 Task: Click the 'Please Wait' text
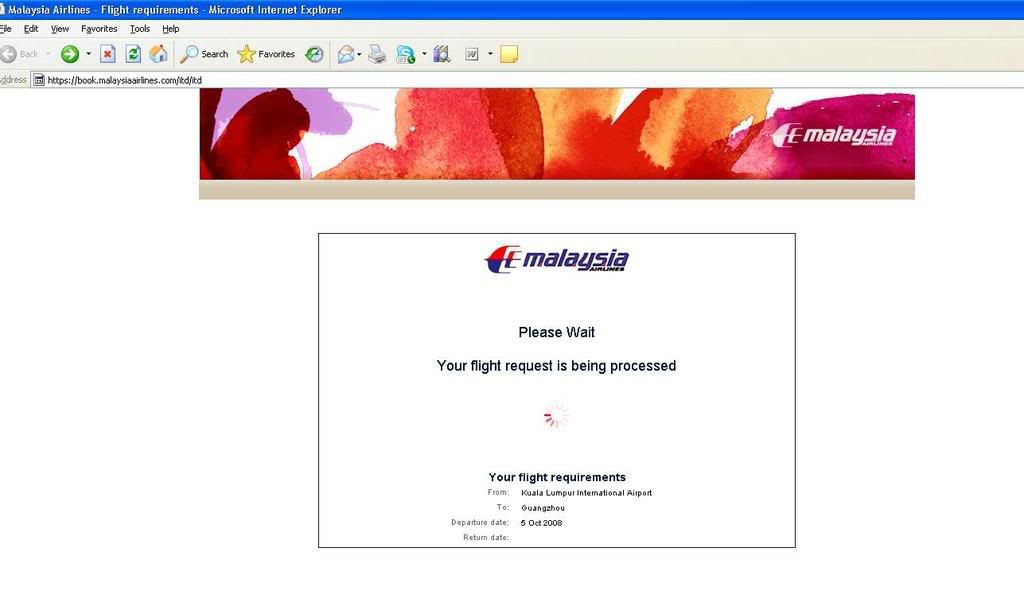pos(556,332)
